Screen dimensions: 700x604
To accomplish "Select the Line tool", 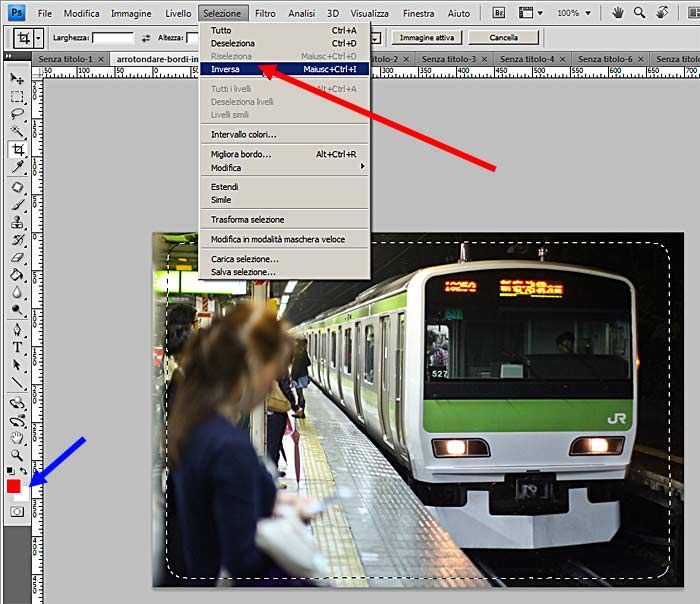I will [17, 383].
